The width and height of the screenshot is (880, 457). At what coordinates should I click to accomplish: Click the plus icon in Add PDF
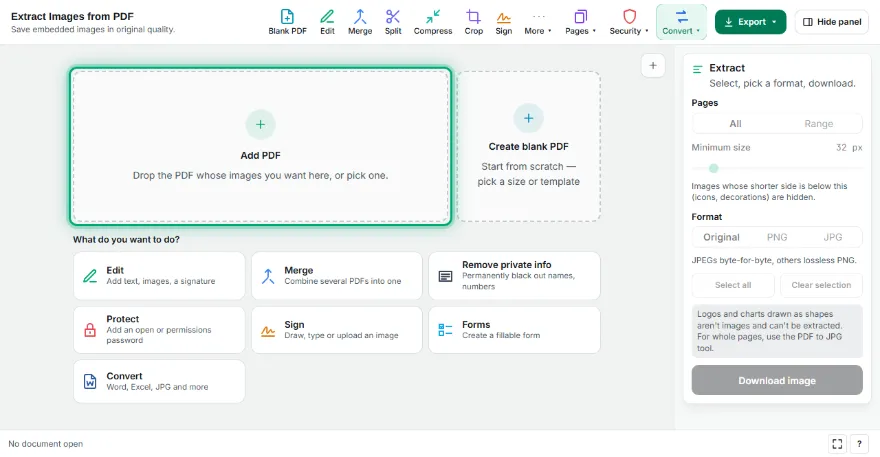point(260,124)
